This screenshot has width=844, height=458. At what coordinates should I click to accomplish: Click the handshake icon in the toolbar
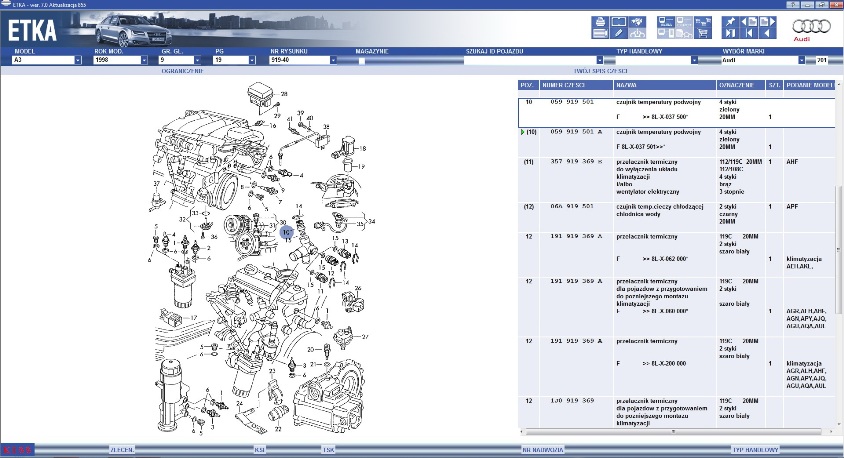[x=637, y=22]
